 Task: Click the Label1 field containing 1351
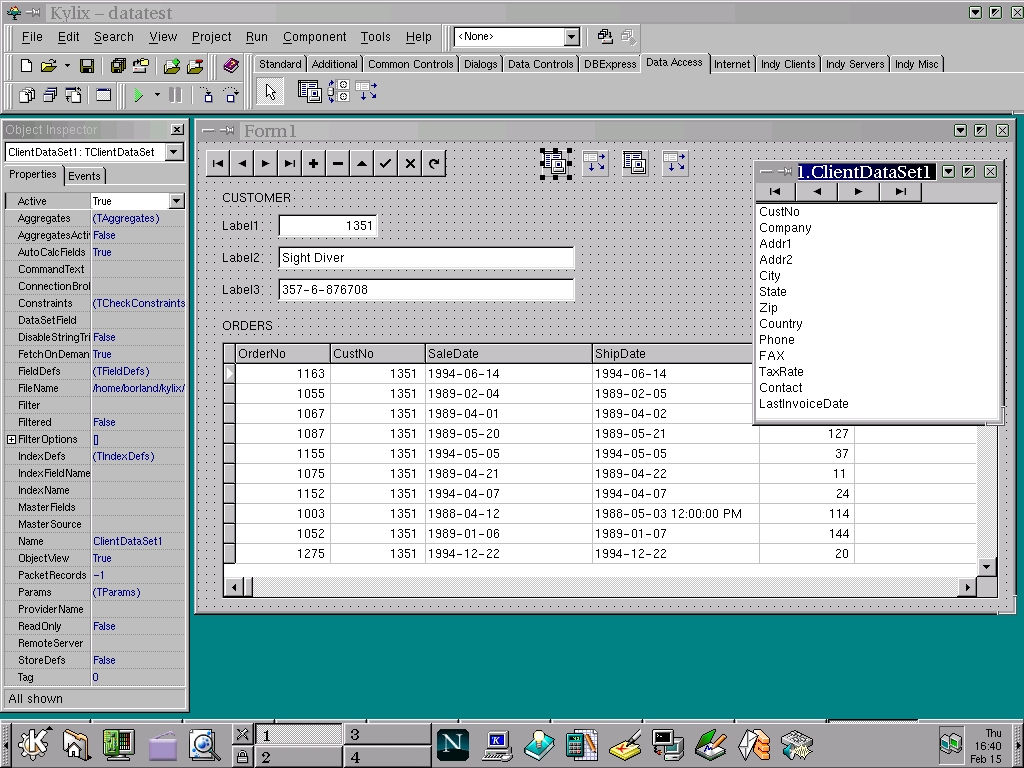click(328, 226)
